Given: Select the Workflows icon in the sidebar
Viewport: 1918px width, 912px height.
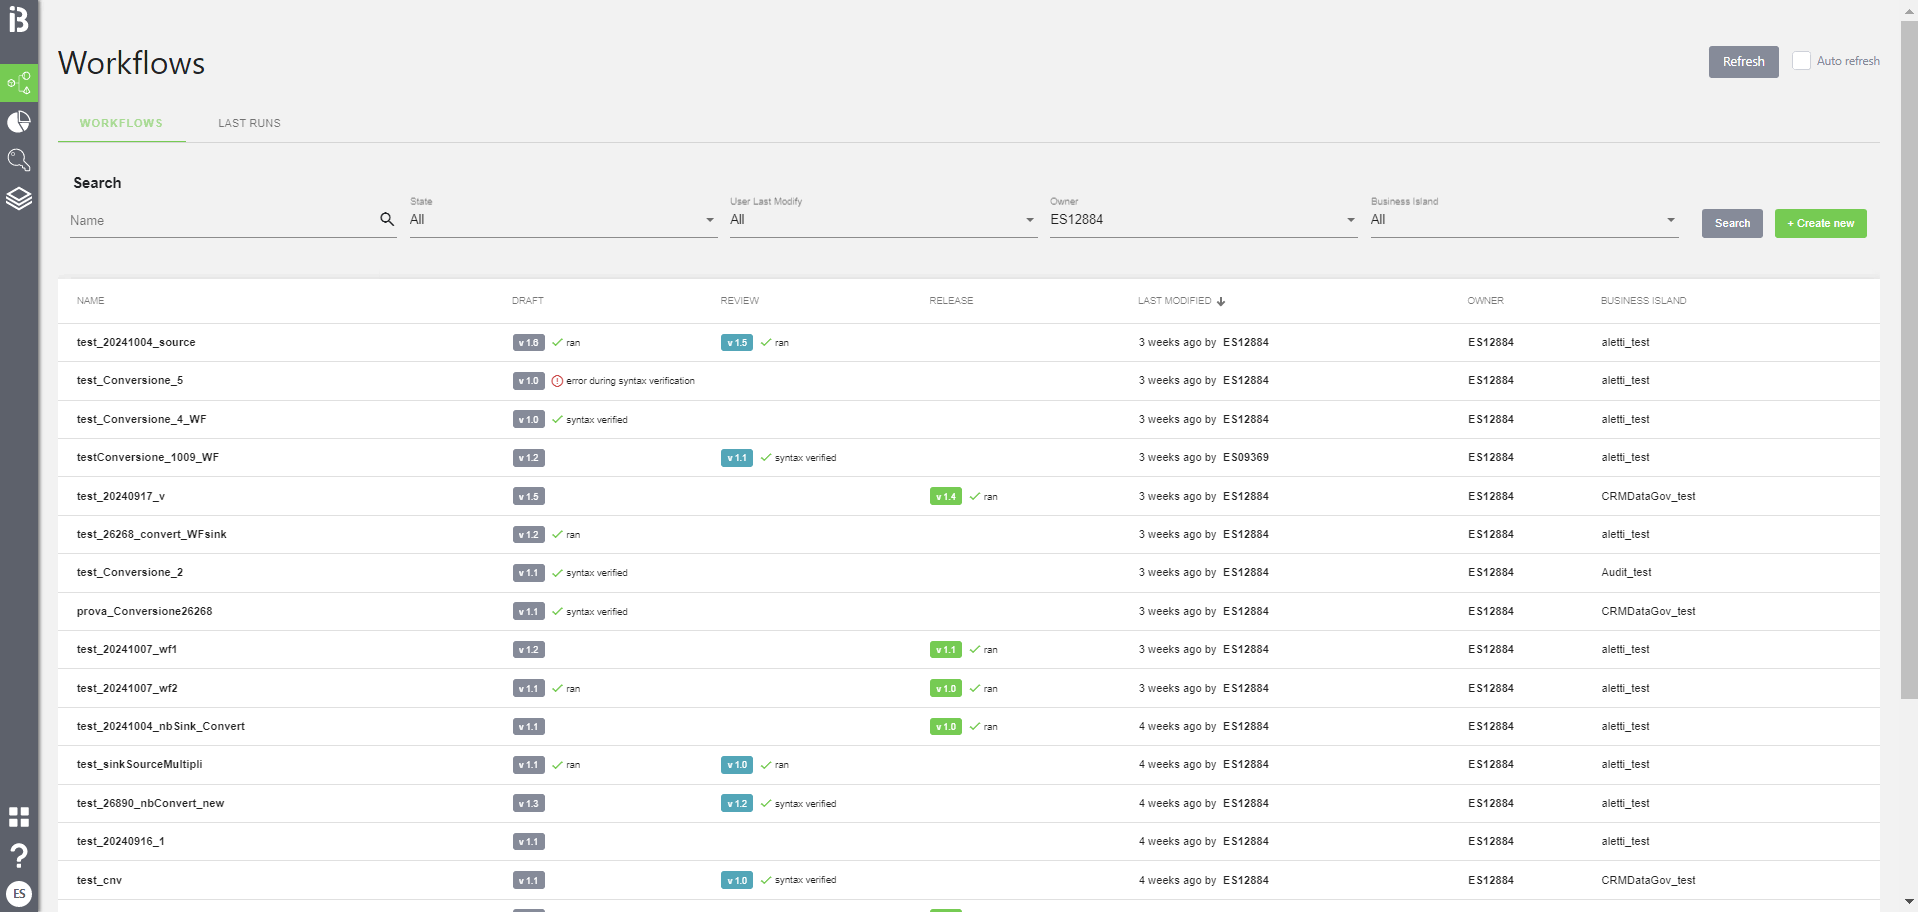Looking at the screenshot, I should [x=19, y=83].
